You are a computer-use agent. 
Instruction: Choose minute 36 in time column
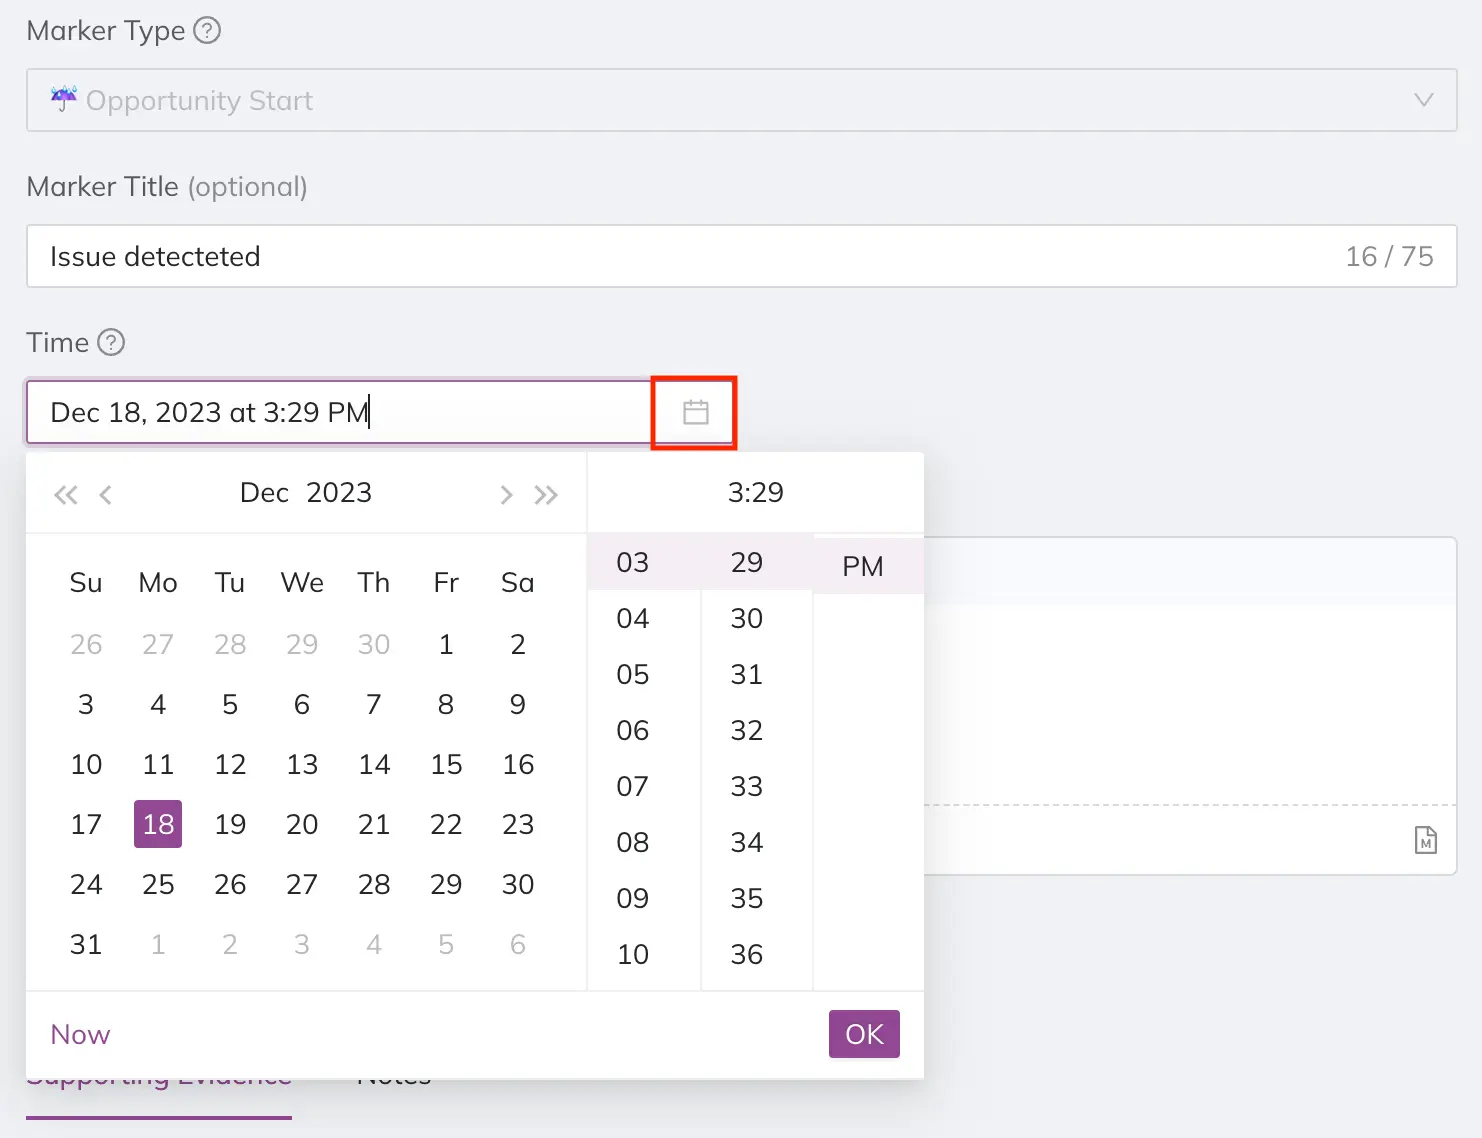[757, 954]
